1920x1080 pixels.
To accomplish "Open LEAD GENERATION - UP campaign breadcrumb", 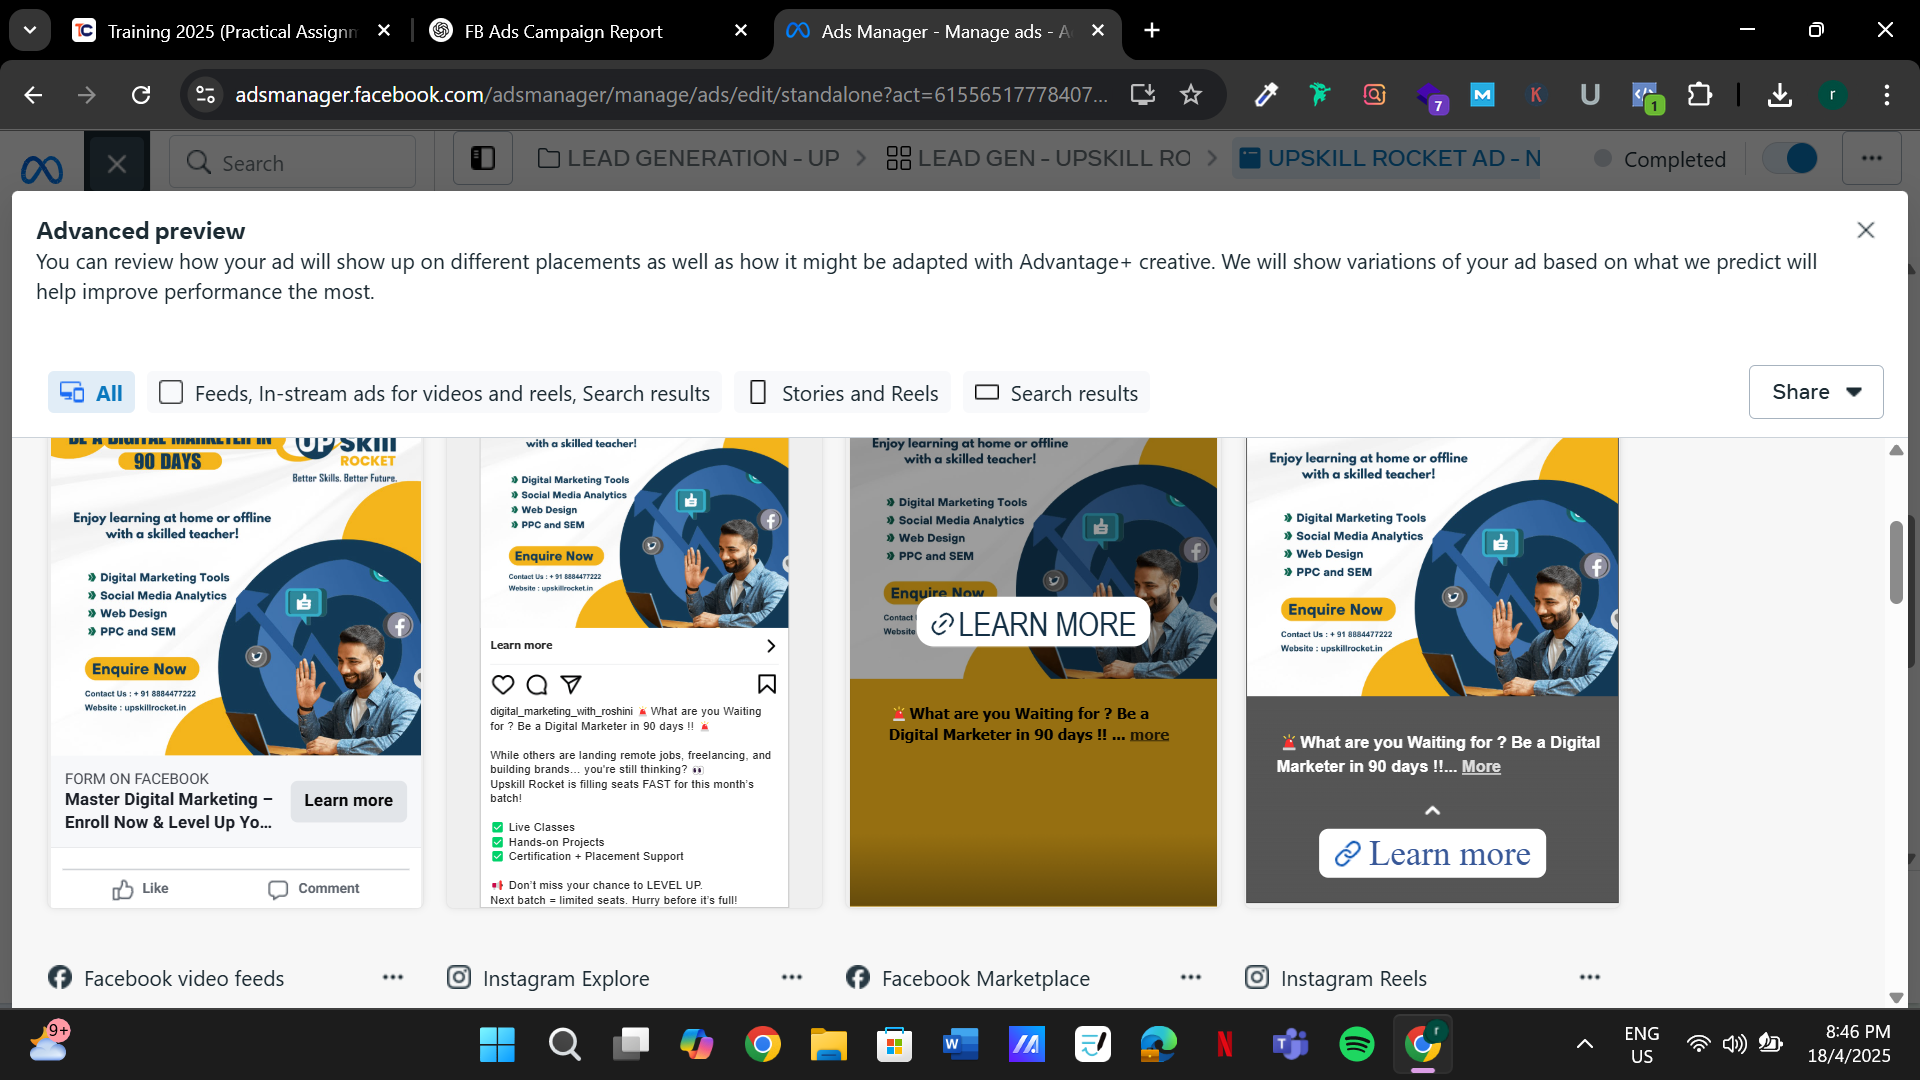I will [x=689, y=158].
